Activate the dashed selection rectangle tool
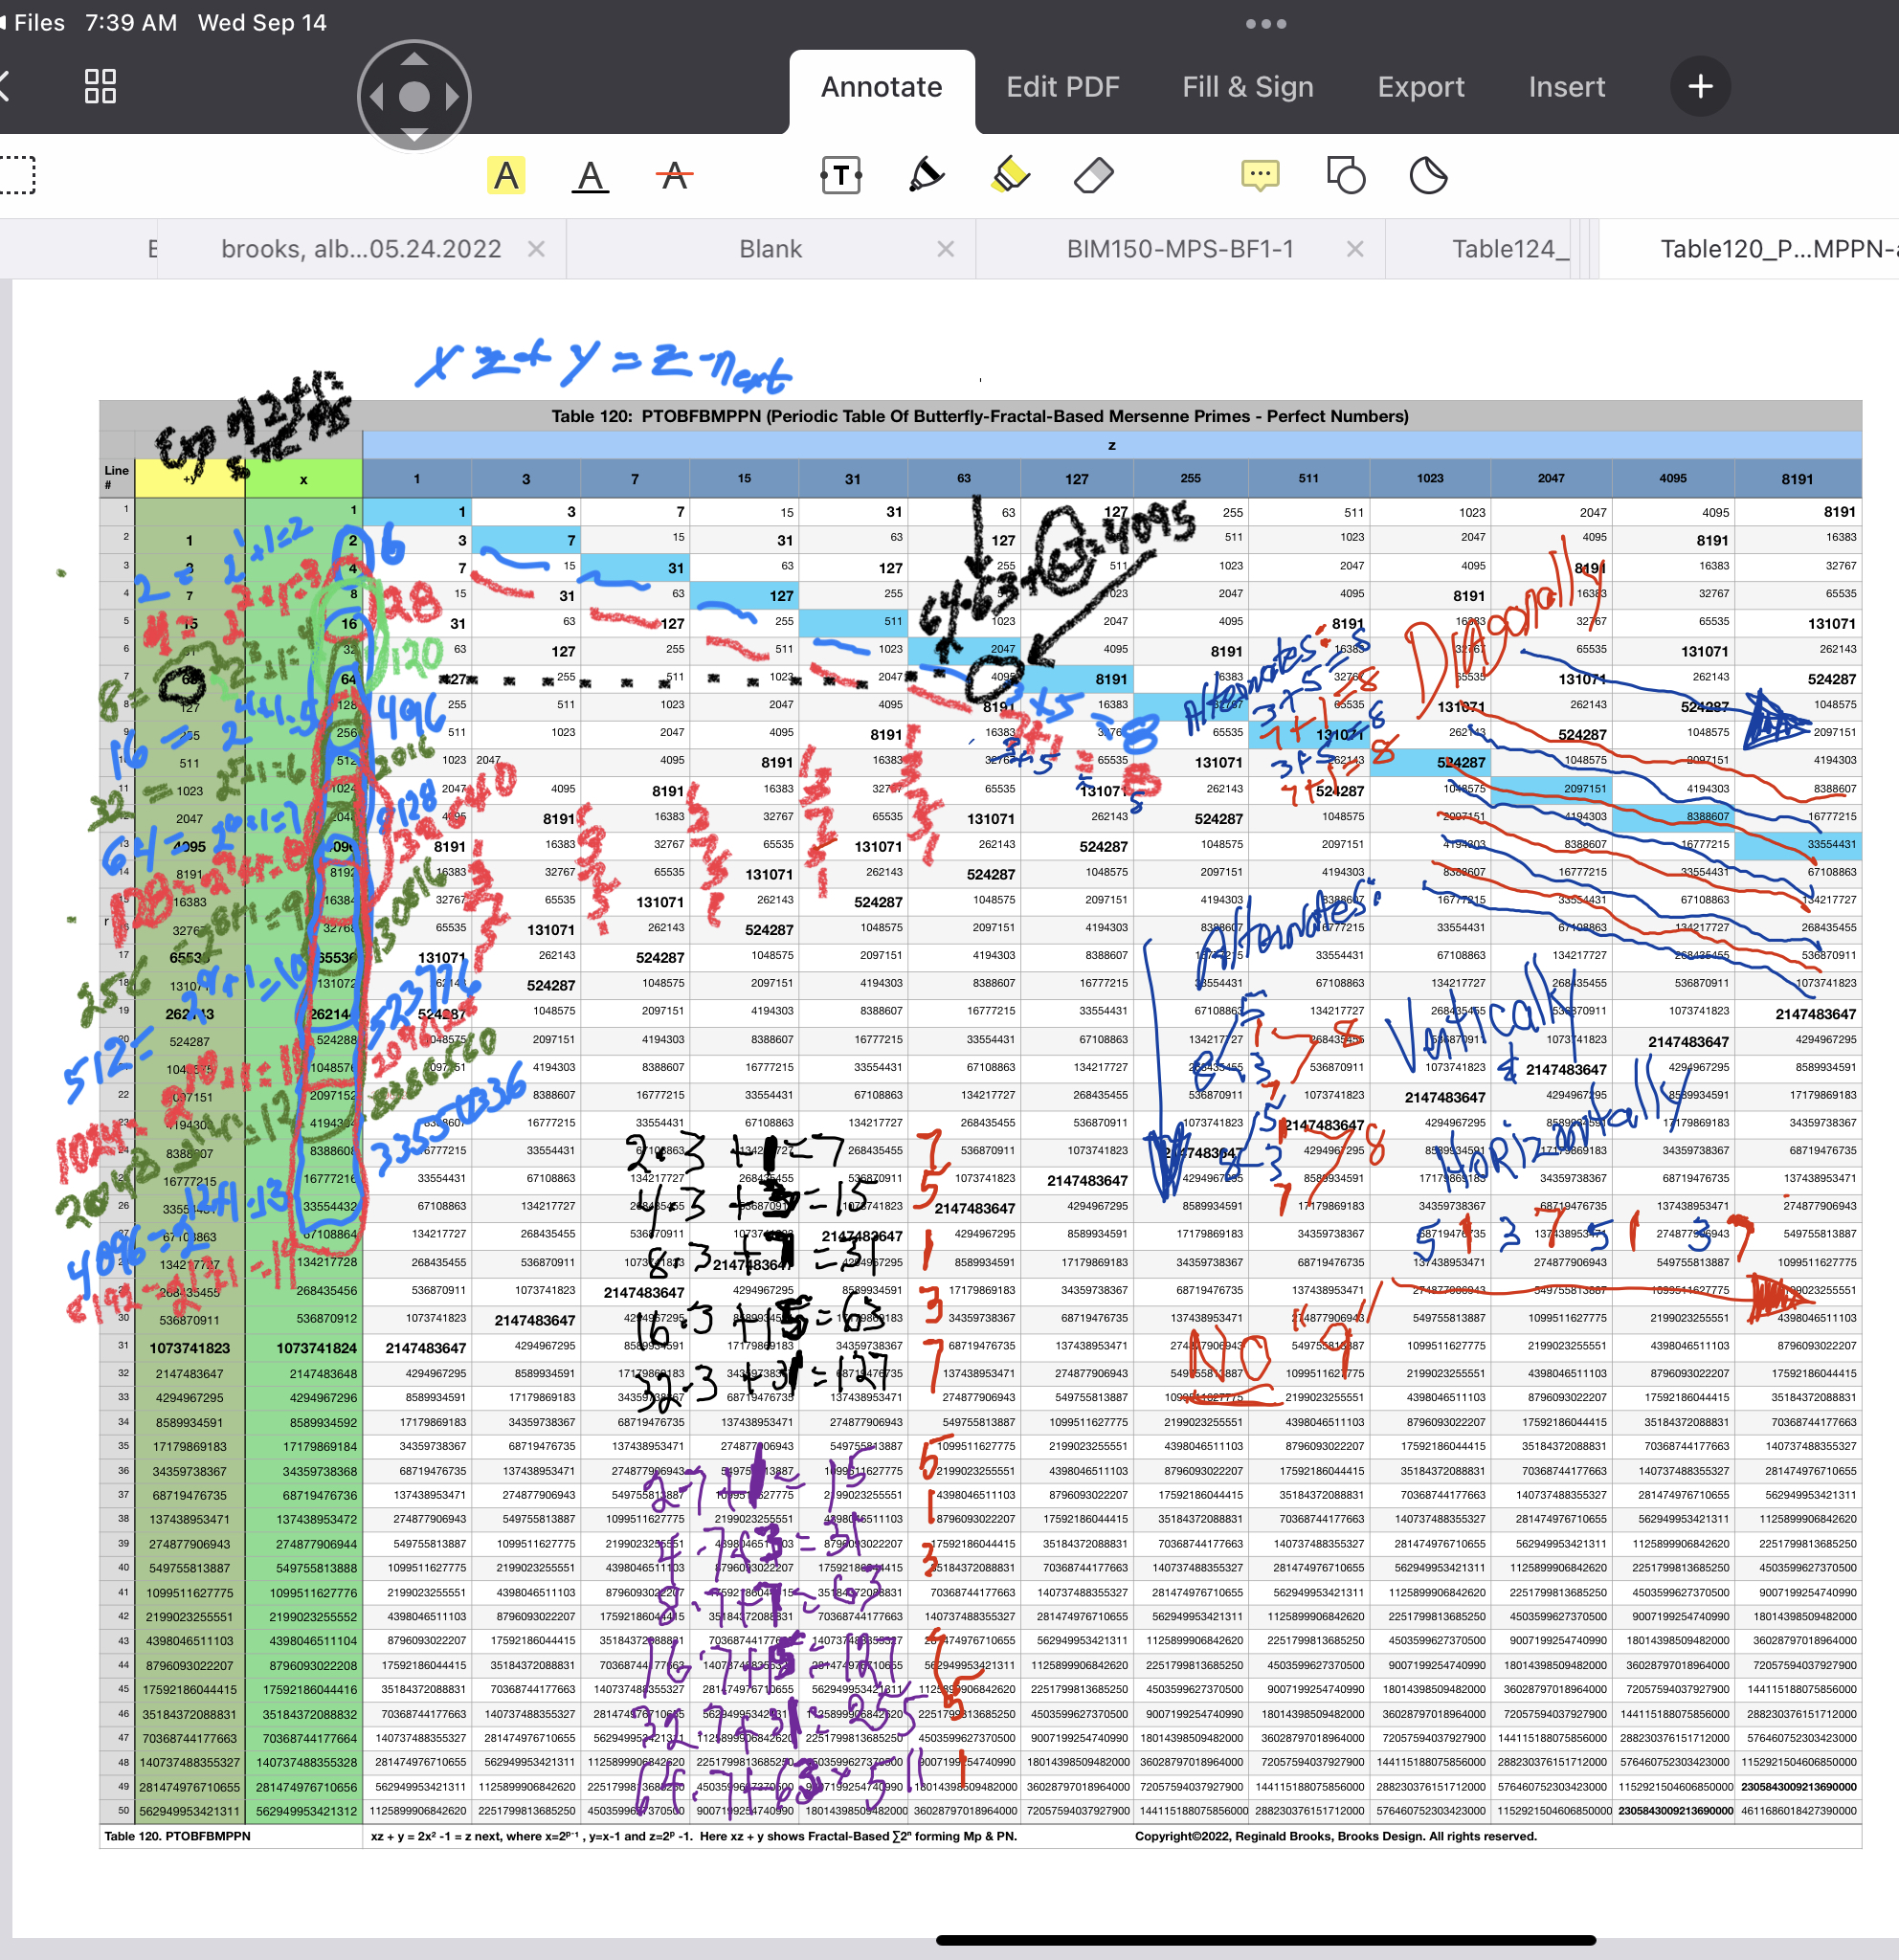 coord(17,176)
